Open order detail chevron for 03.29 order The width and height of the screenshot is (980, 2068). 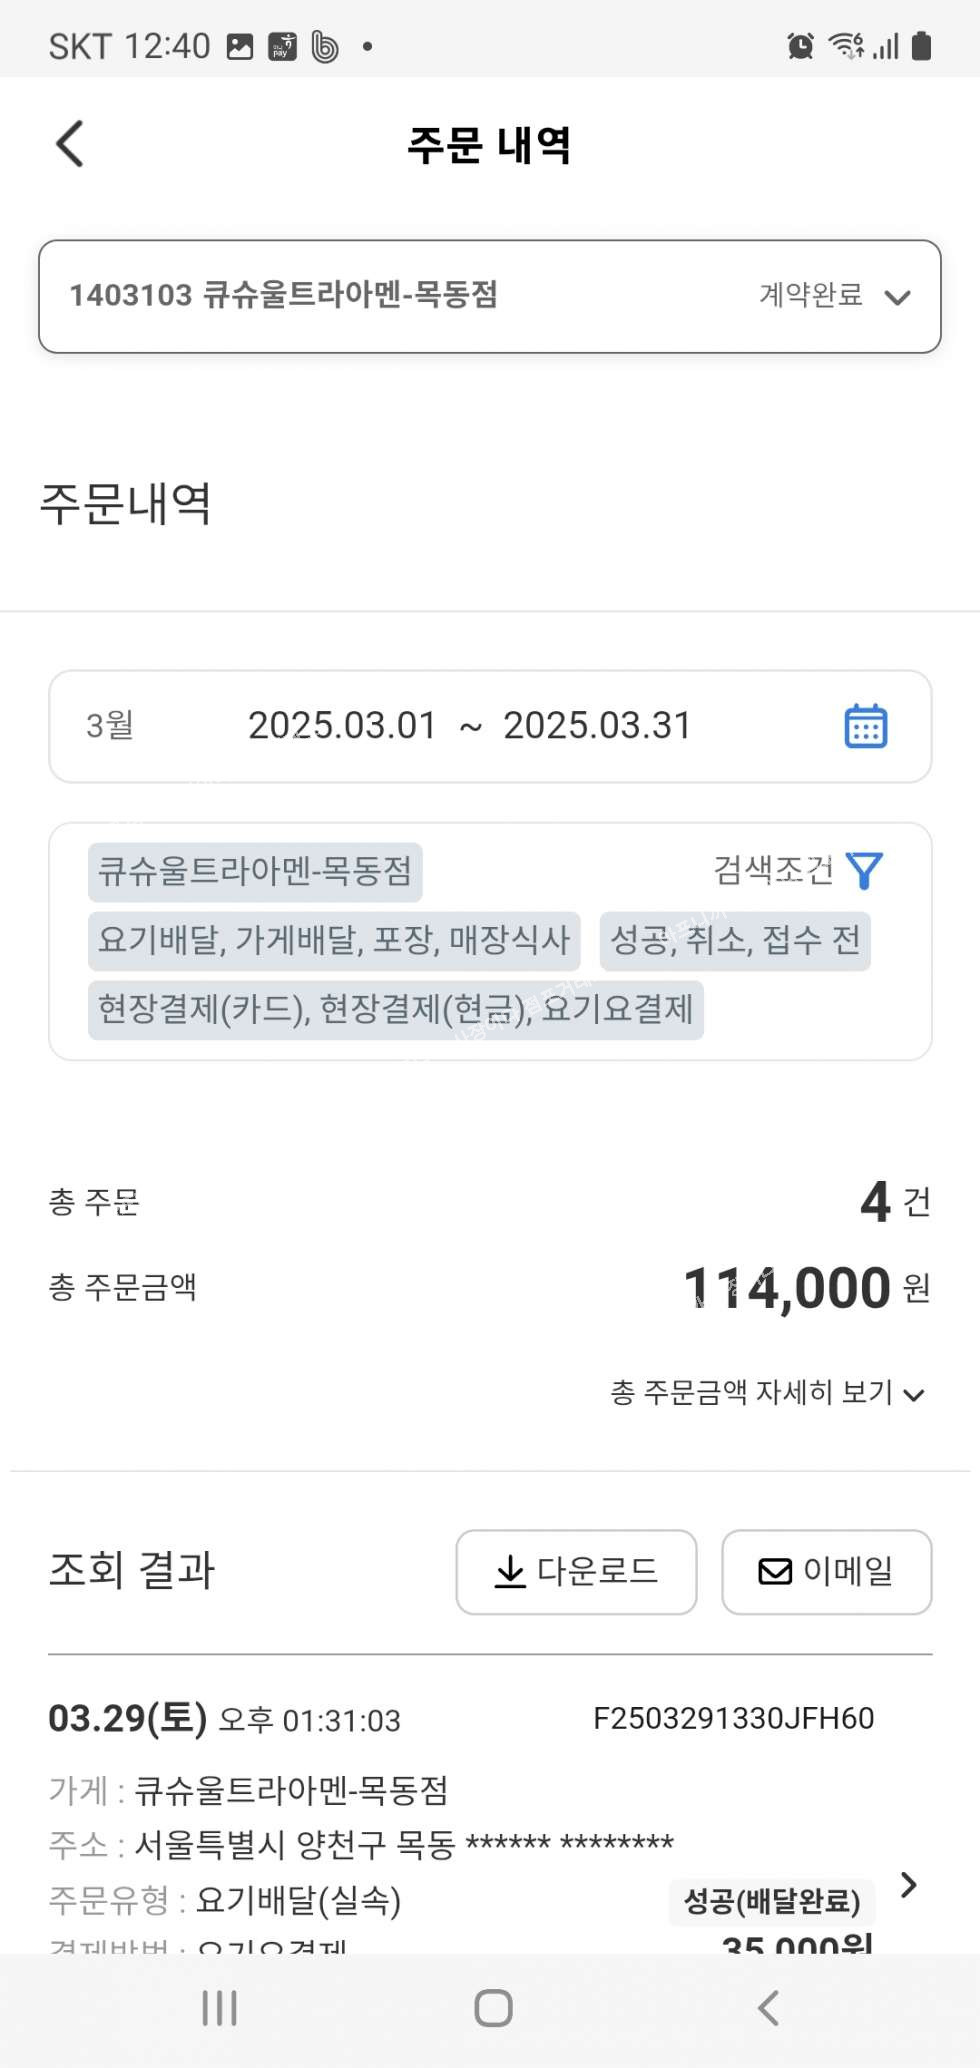[x=908, y=1884]
